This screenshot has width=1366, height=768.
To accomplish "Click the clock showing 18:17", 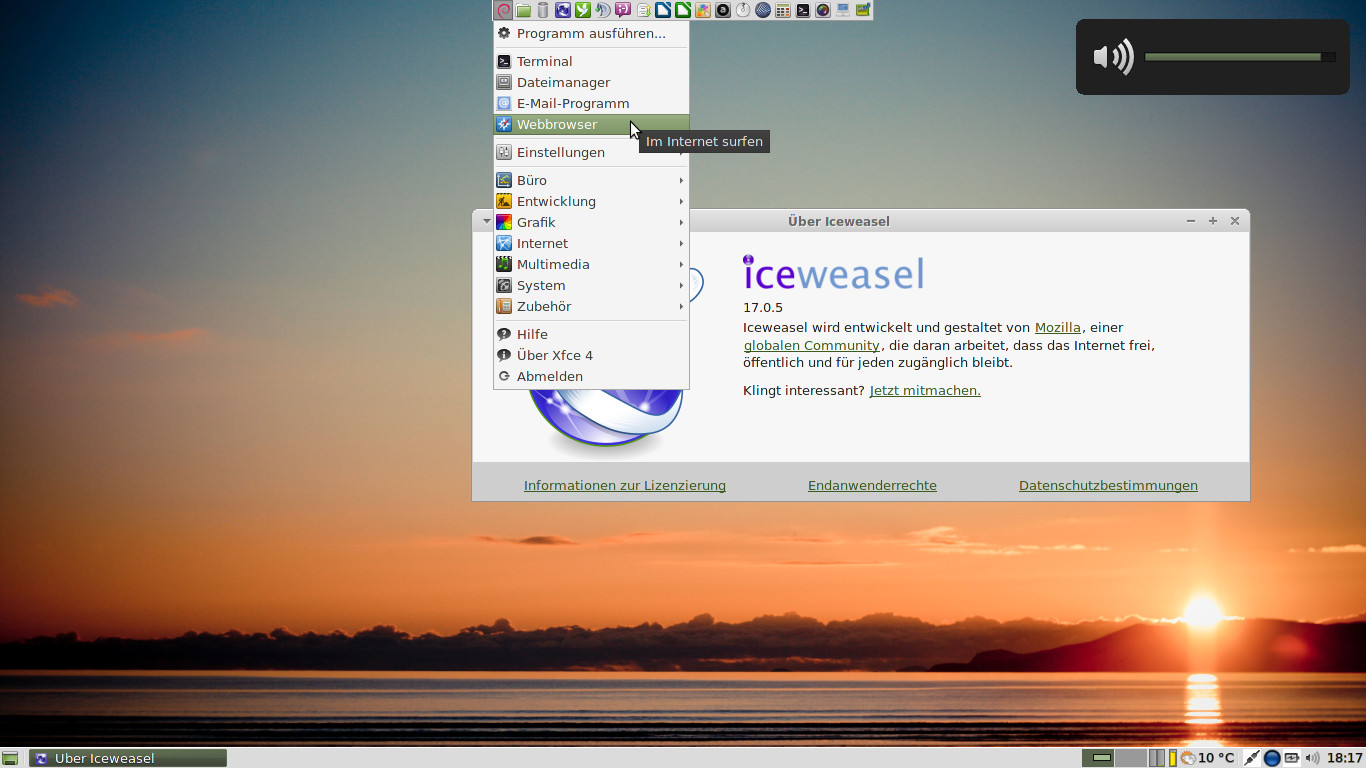I will (1345, 758).
